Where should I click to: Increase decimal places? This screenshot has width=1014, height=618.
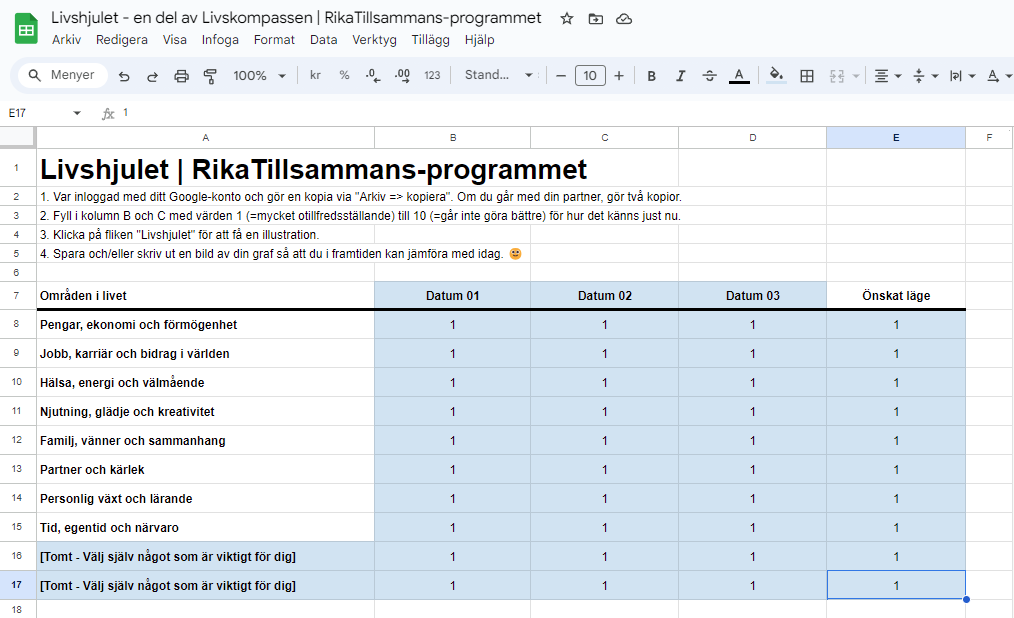pos(402,76)
